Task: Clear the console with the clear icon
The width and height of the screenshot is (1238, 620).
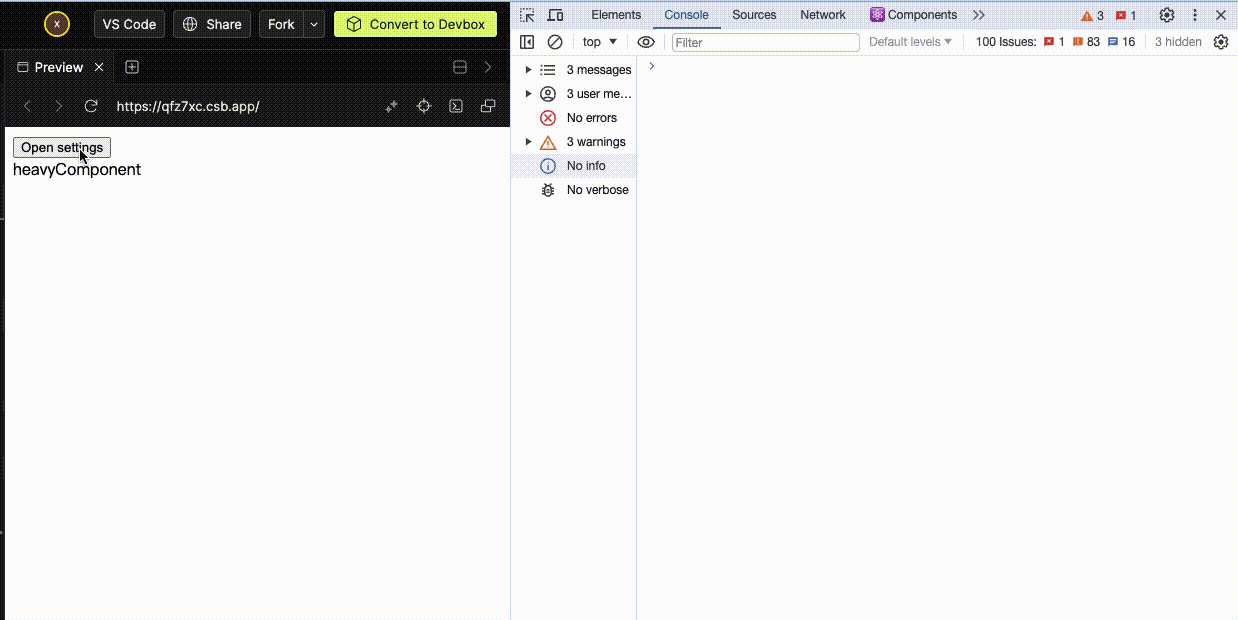Action: point(555,41)
